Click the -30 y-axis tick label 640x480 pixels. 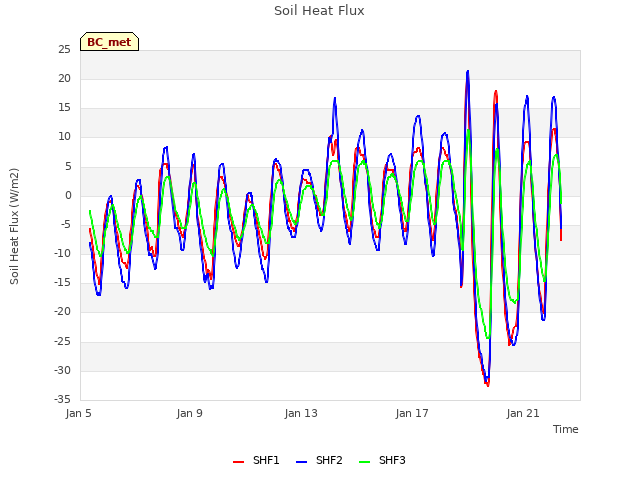click(x=62, y=371)
